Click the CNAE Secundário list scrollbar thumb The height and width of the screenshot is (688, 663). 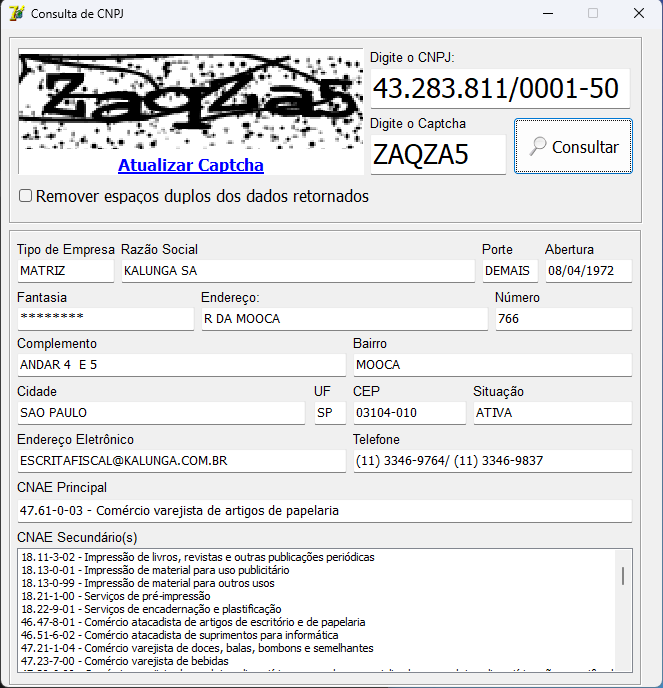(623, 576)
